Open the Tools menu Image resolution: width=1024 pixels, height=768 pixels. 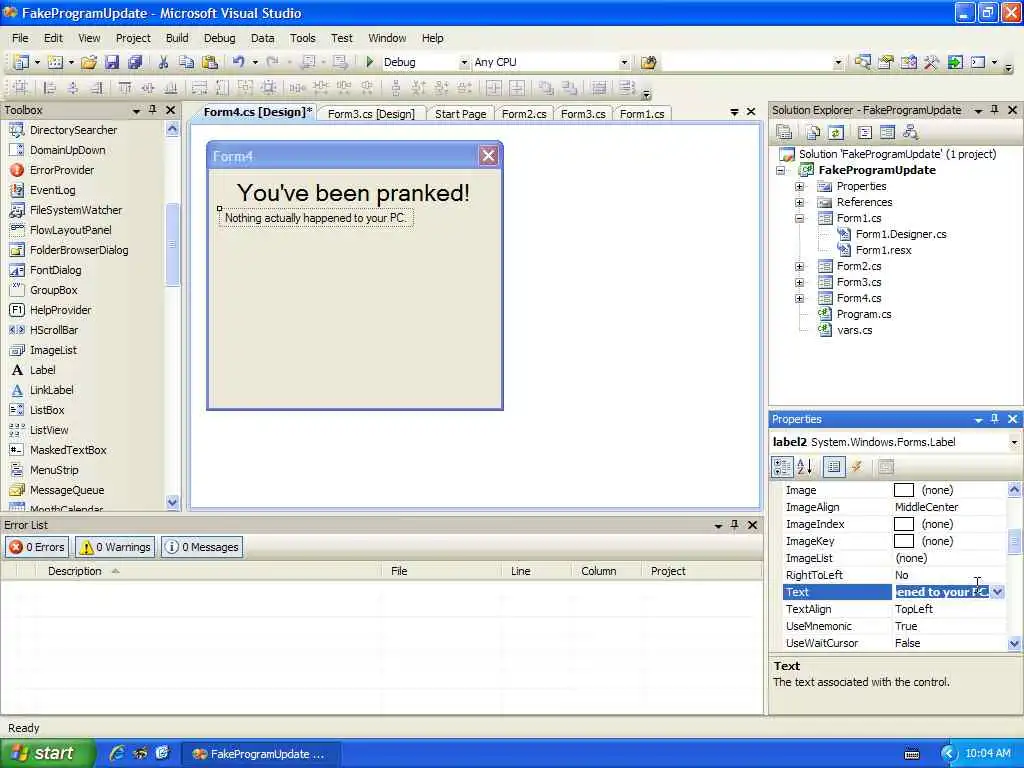(302, 38)
